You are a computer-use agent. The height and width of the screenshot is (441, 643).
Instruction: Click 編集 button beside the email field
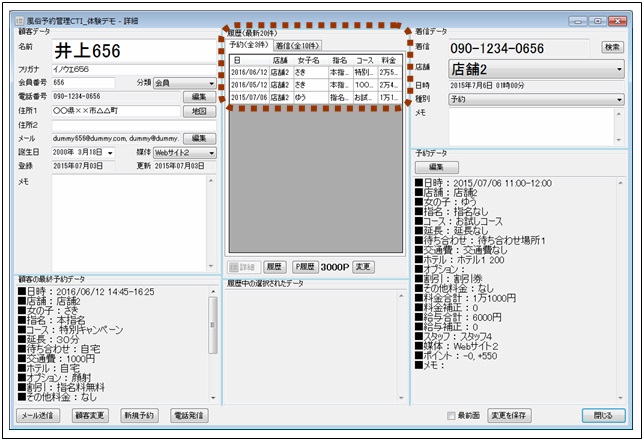pos(199,138)
